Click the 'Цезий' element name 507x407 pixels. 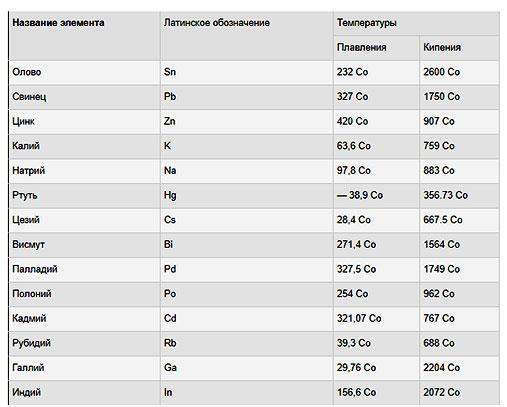click(26, 220)
